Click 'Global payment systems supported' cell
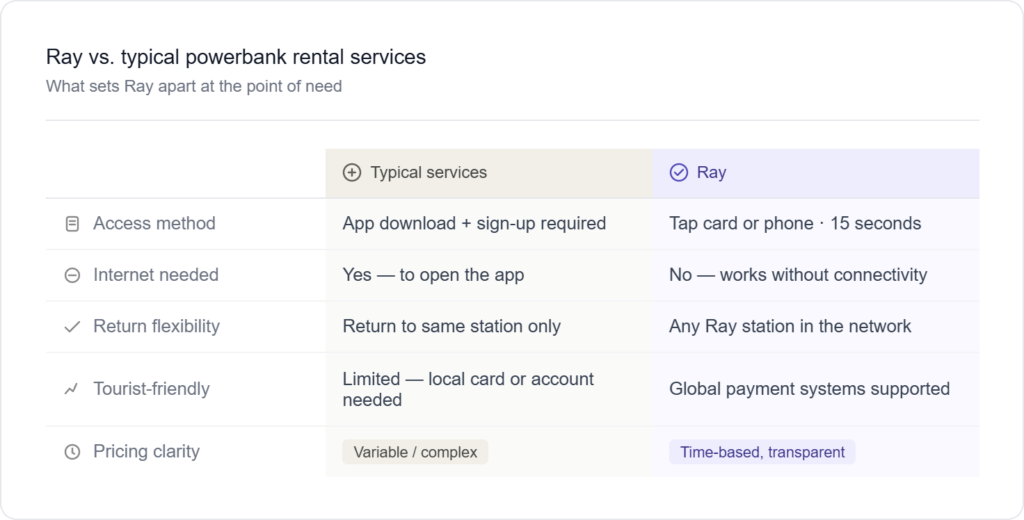Image resolution: width=1024 pixels, height=520 pixels. pyautogui.click(x=809, y=389)
